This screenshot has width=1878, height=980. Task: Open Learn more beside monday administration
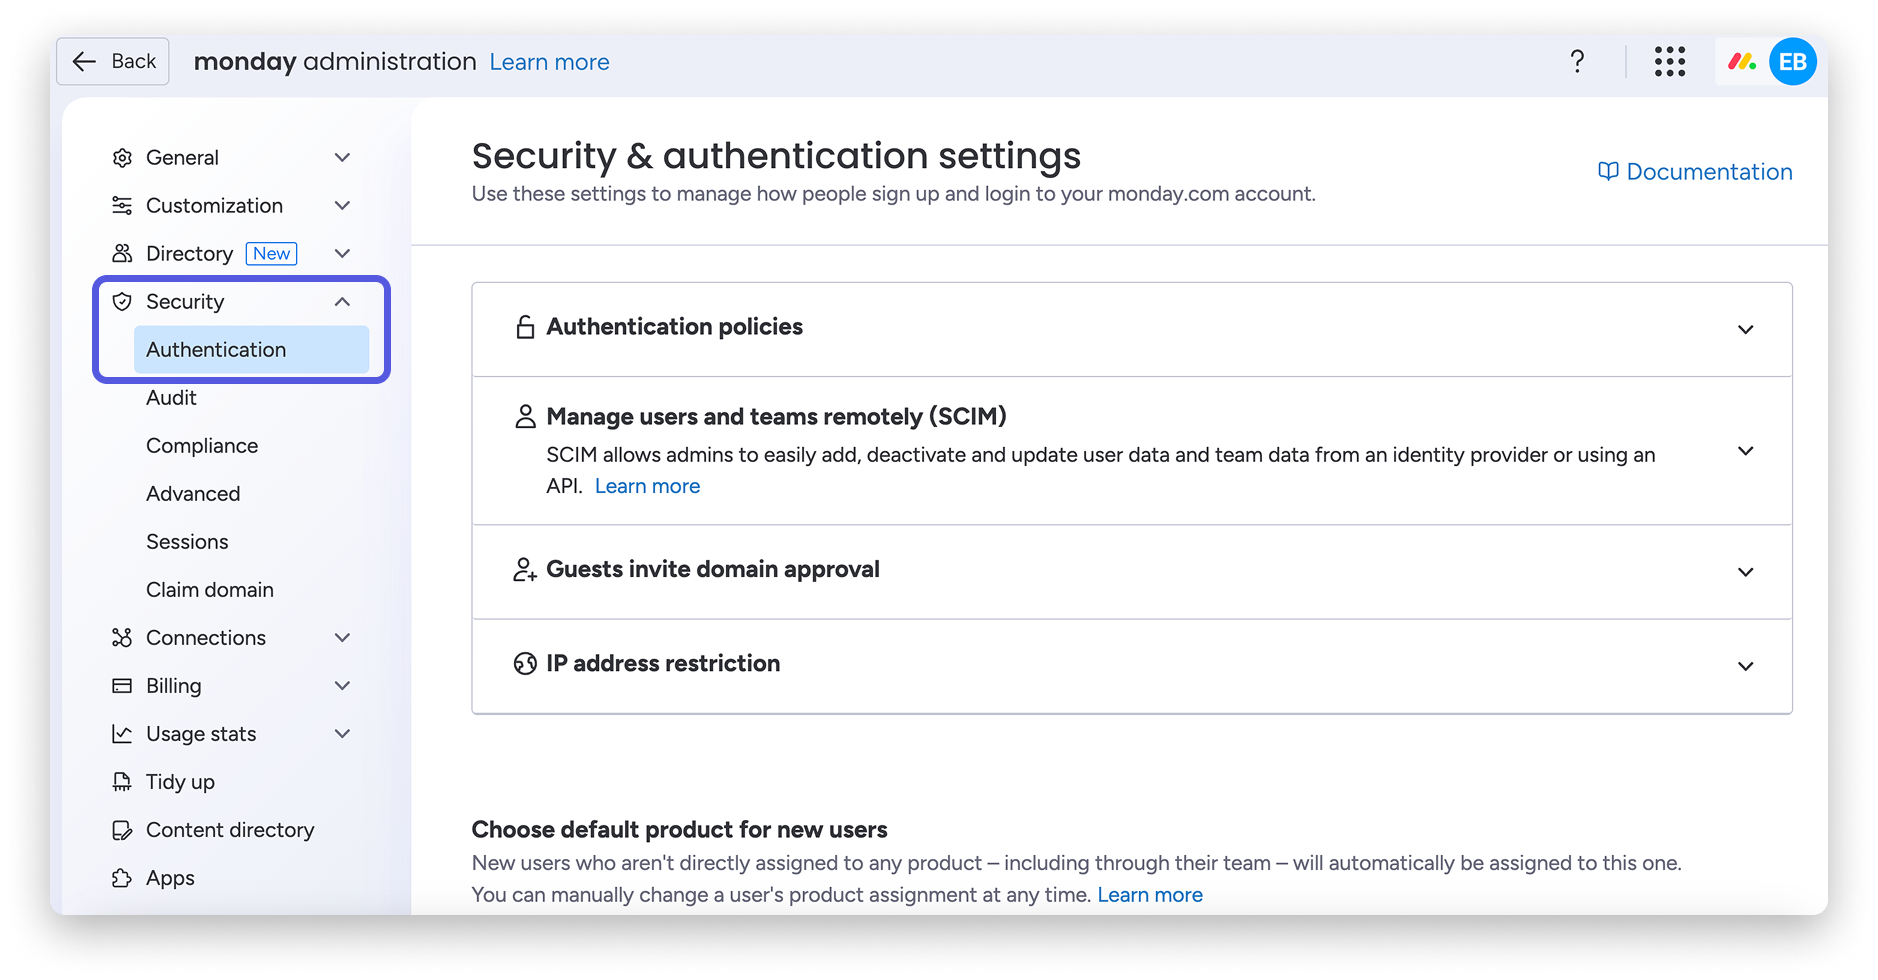pyautogui.click(x=549, y=62)
